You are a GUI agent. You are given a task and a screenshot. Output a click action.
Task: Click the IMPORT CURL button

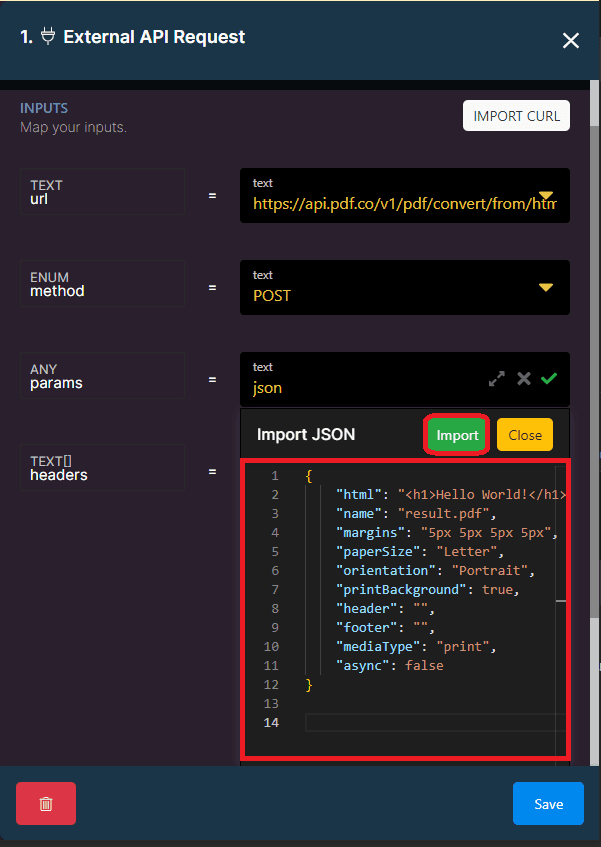[x=516, y=115]
